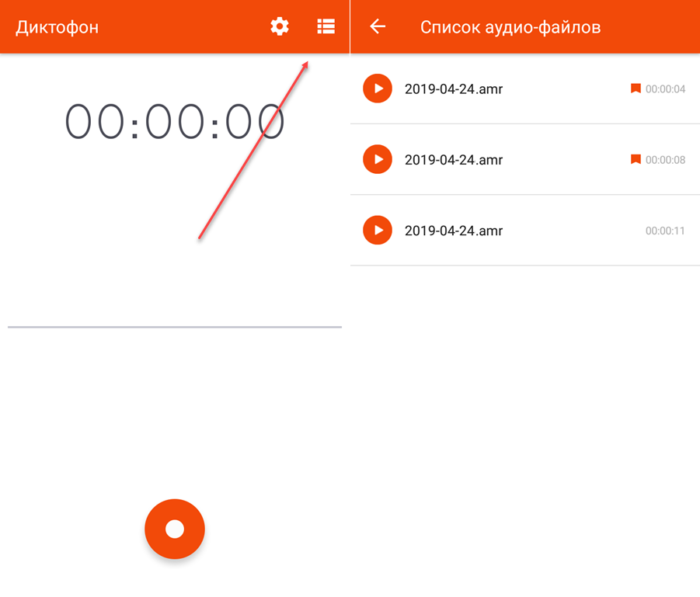The width and height of the screenshot is (700, 597).
Task: Click the Диктофон app title
Action: (x=57, y=27)
